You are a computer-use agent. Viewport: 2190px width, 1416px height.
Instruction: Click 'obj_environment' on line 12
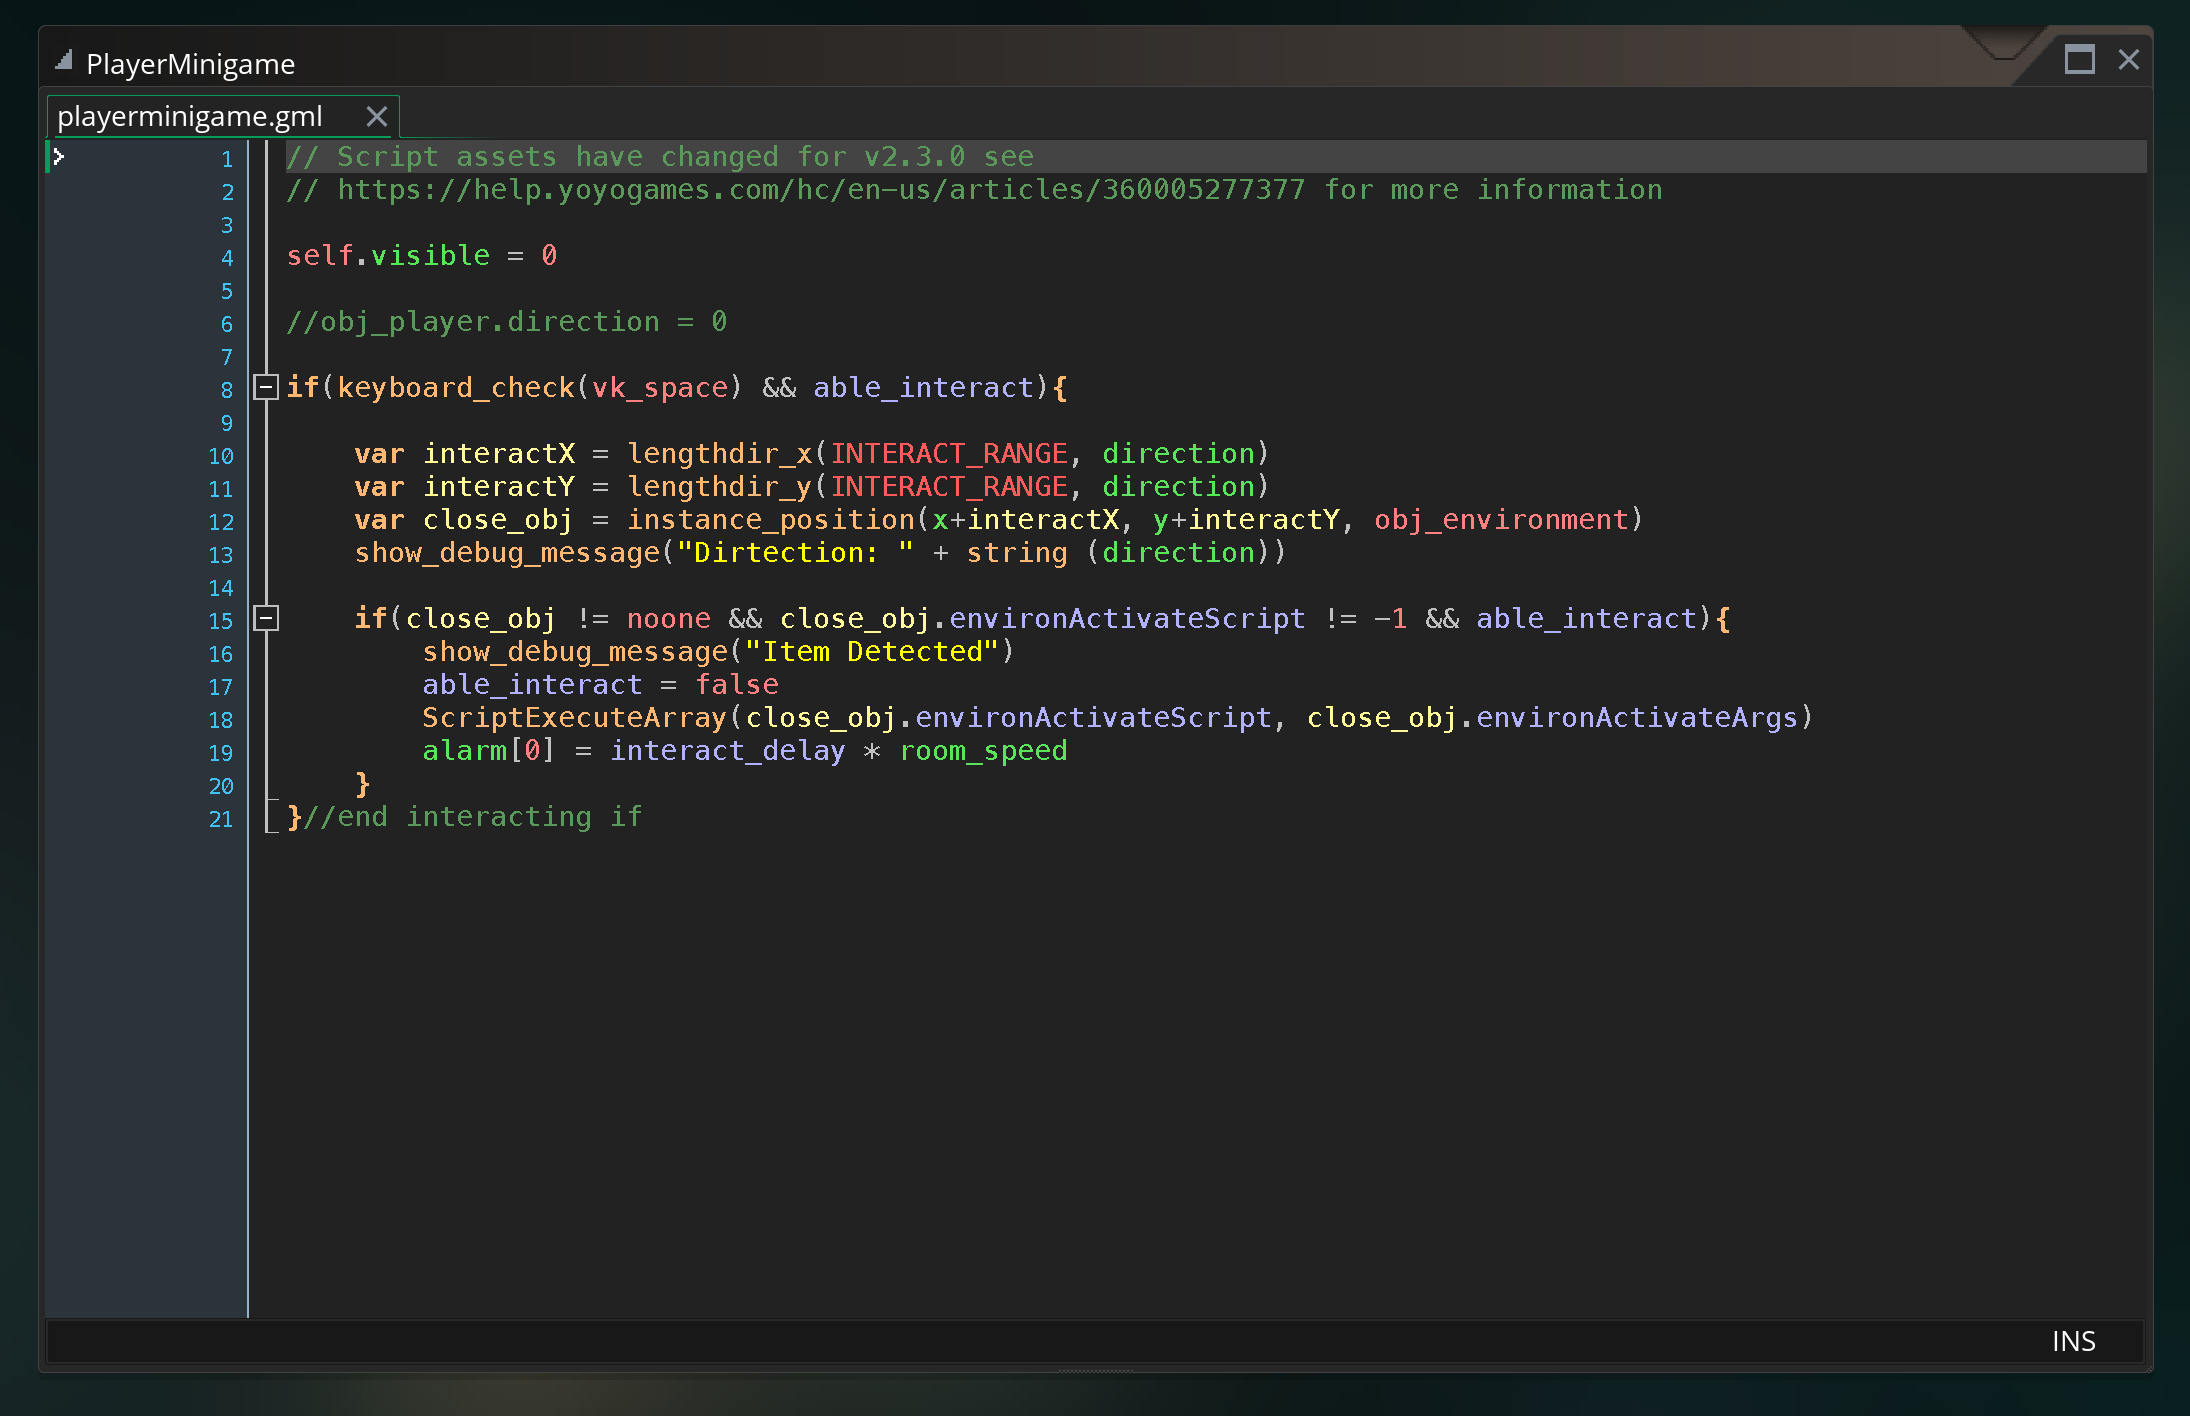pyautogui.click(x=1501, y=519)
